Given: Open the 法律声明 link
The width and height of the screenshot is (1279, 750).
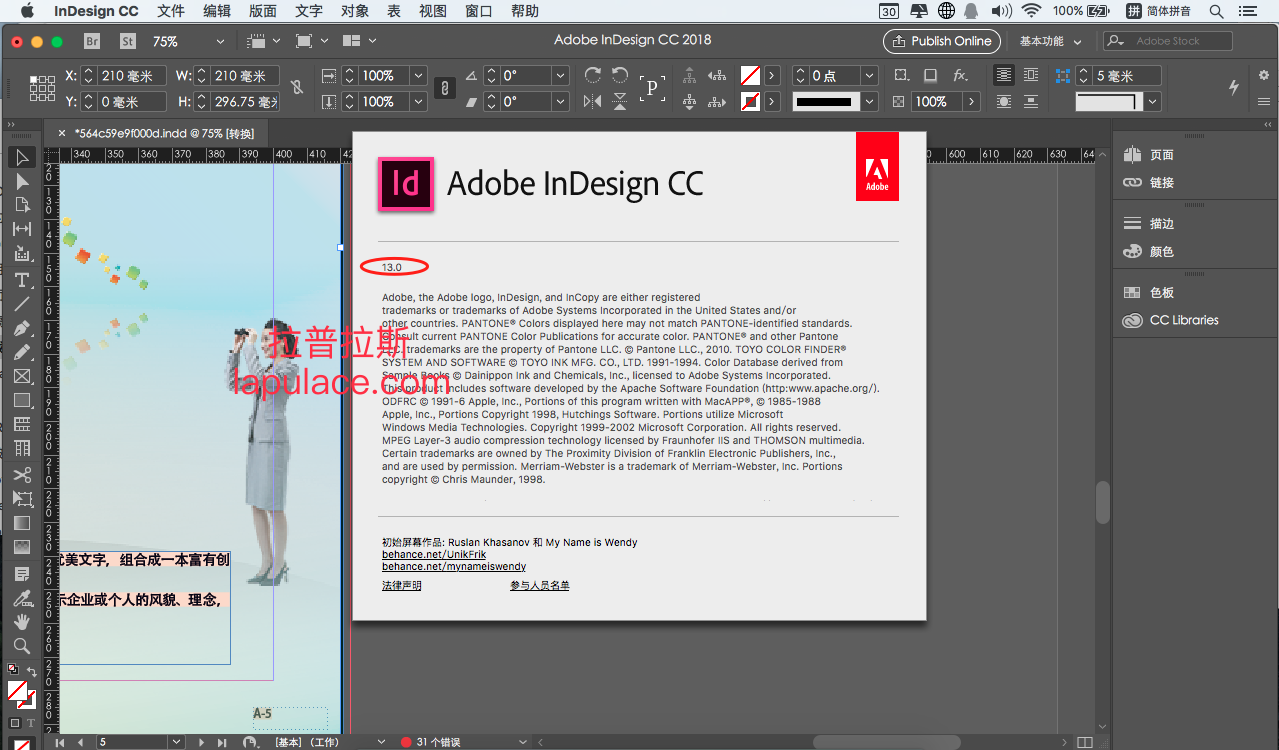Looking at the screenshot, I should coord(402,585).
